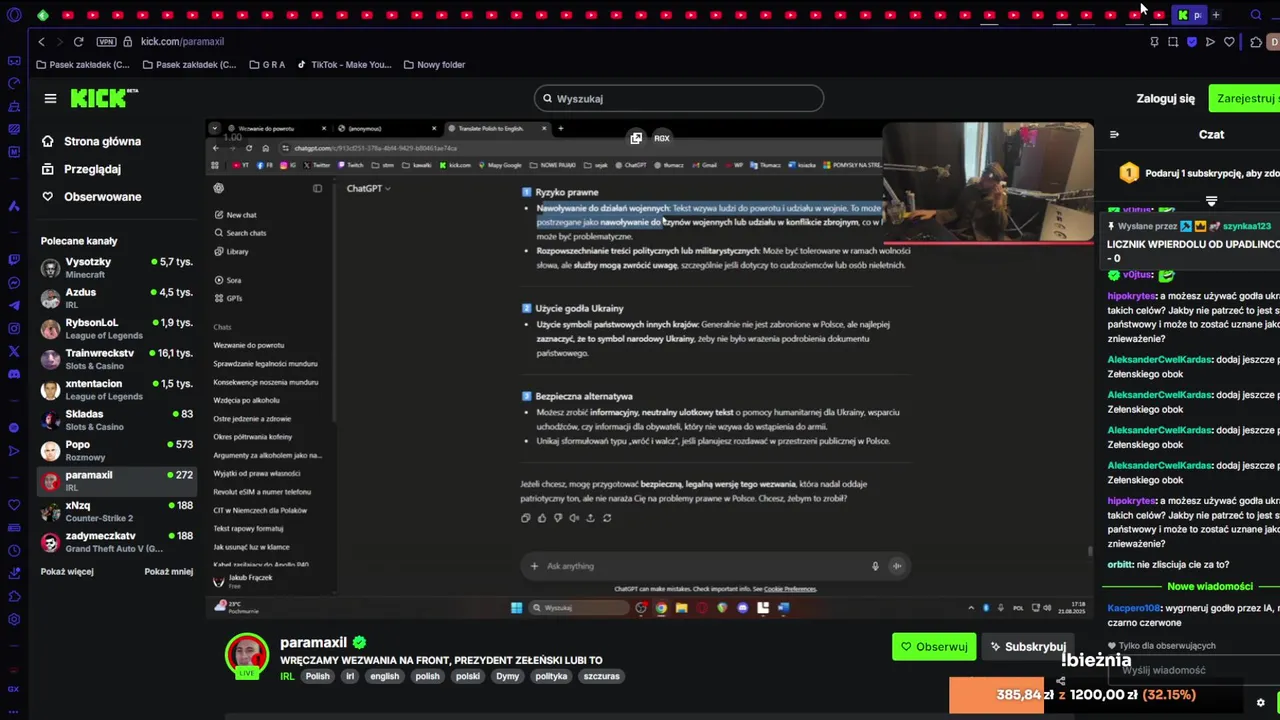The width and height of the screenshot is (1280, 720).
Task: Click the KICK logo
Action: tap(104, 98)
